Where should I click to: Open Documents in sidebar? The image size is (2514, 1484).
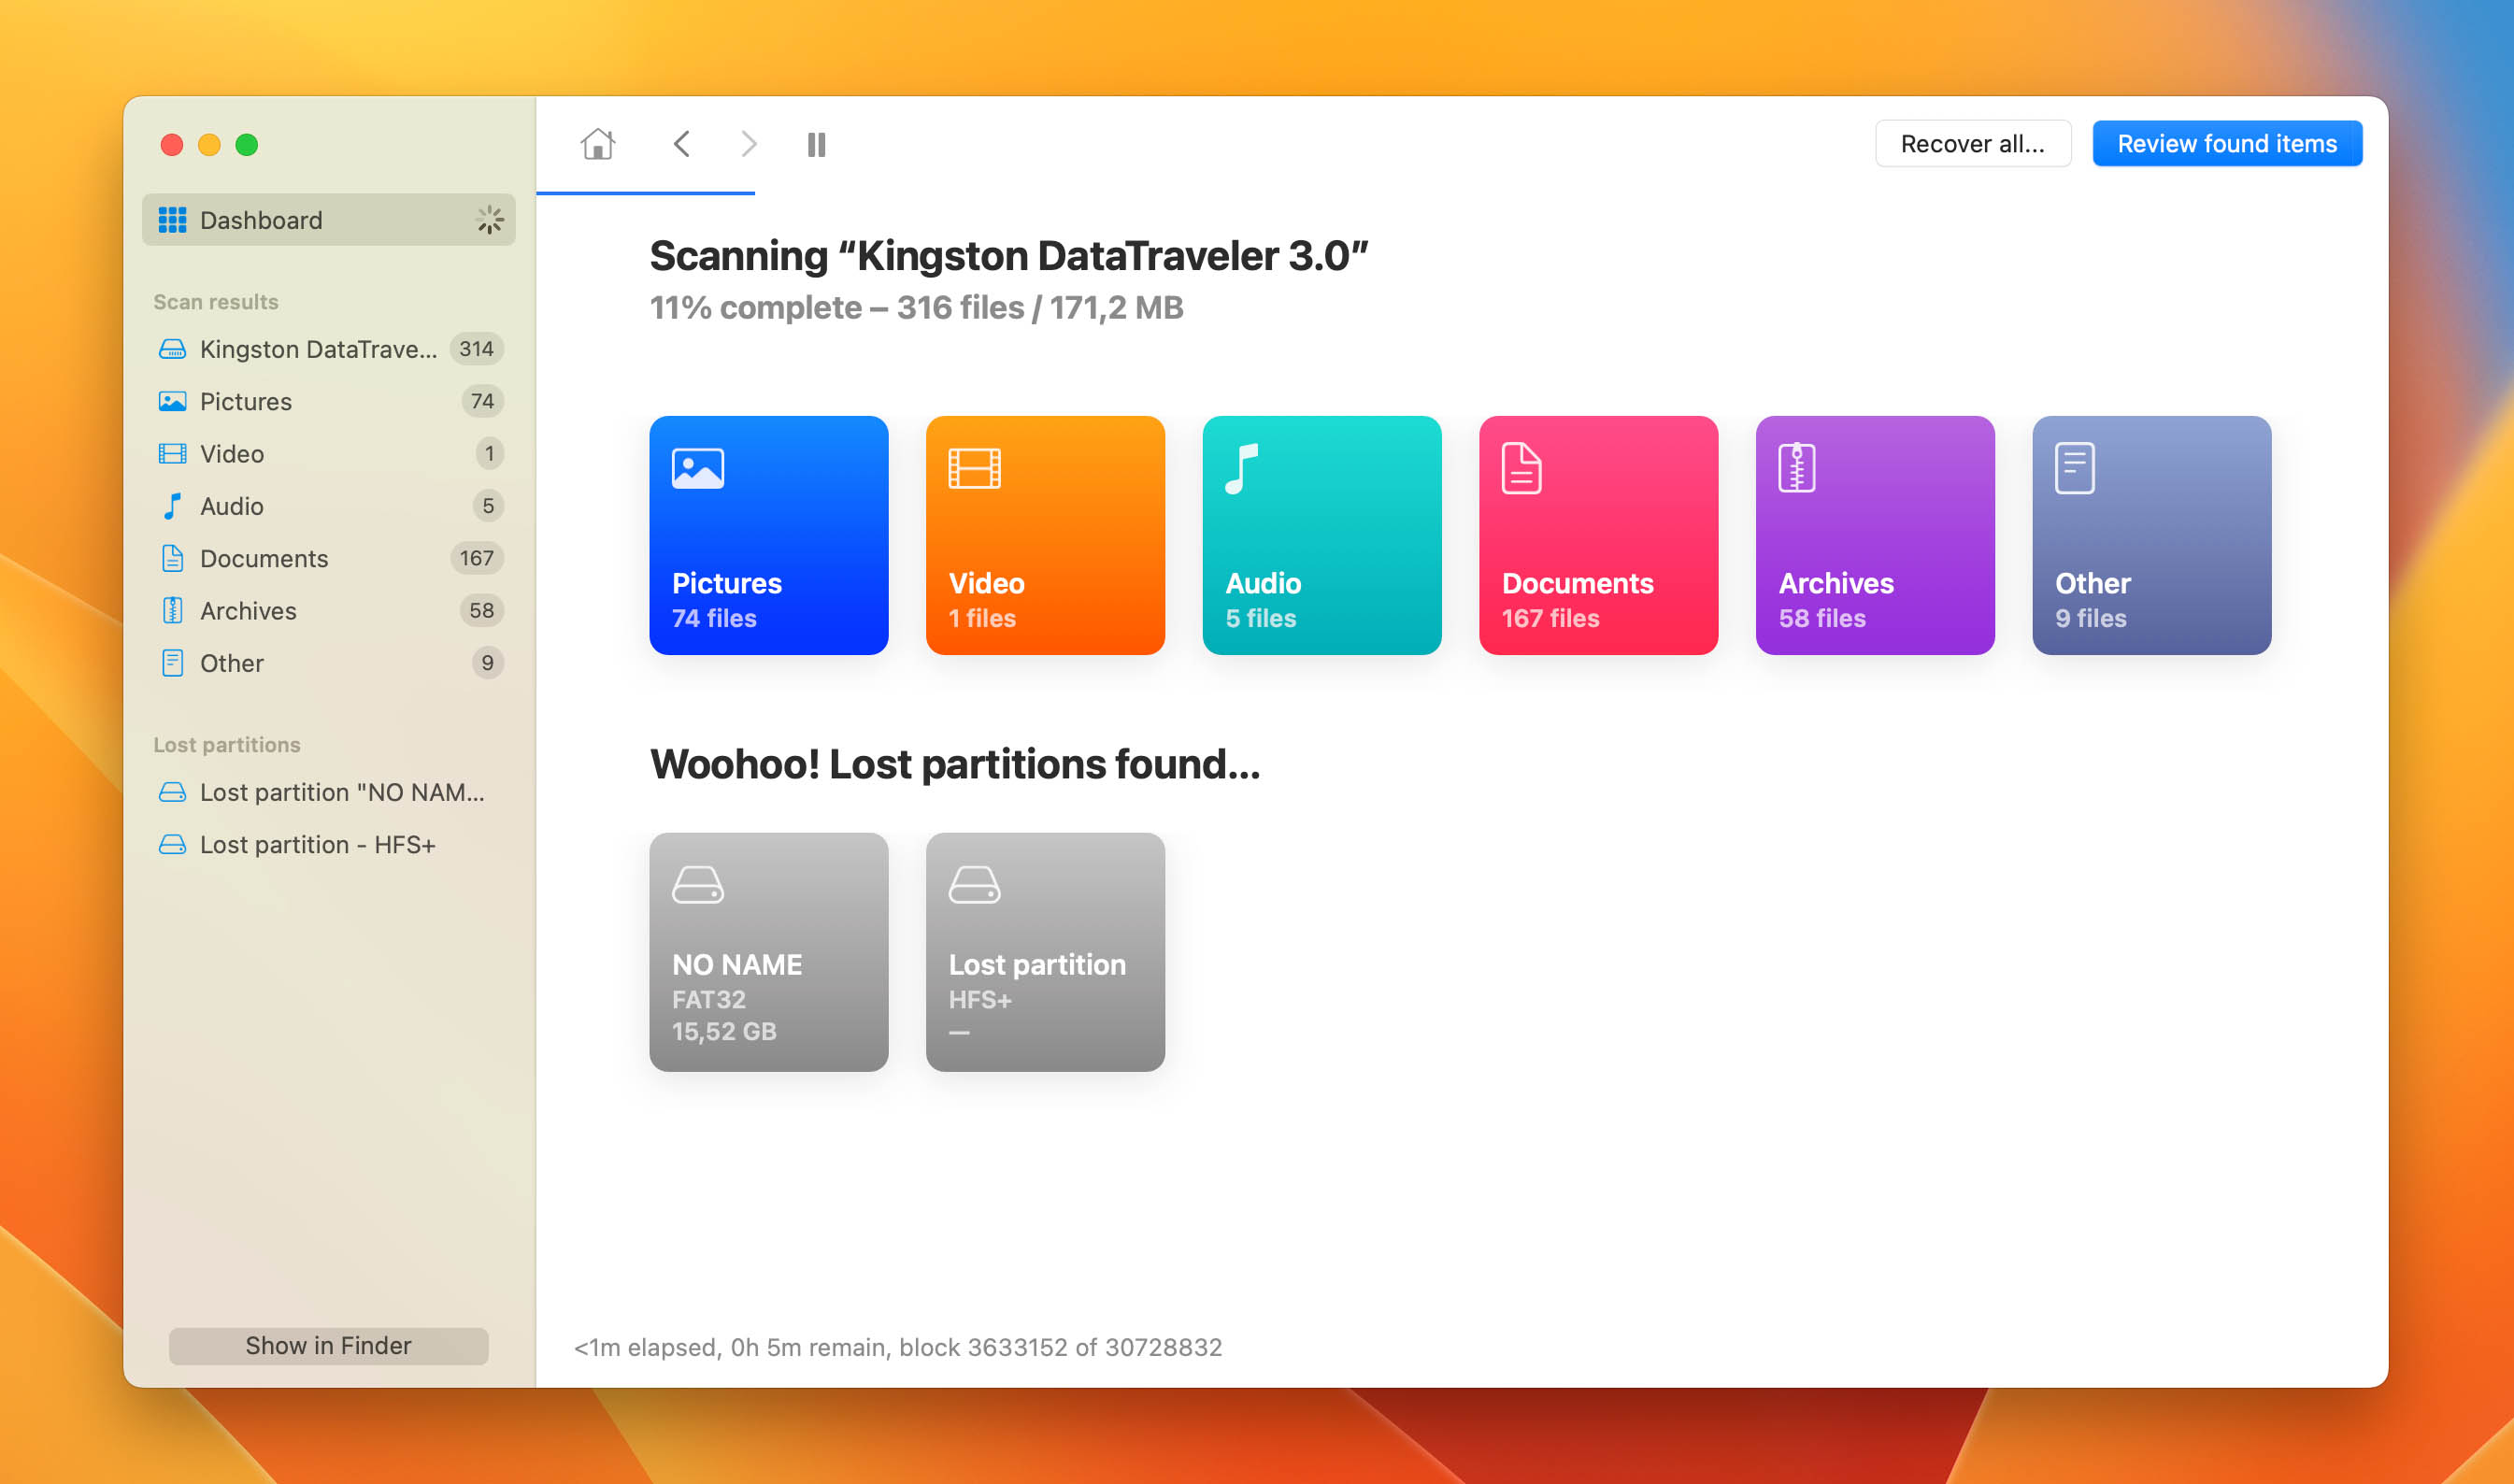328,558
